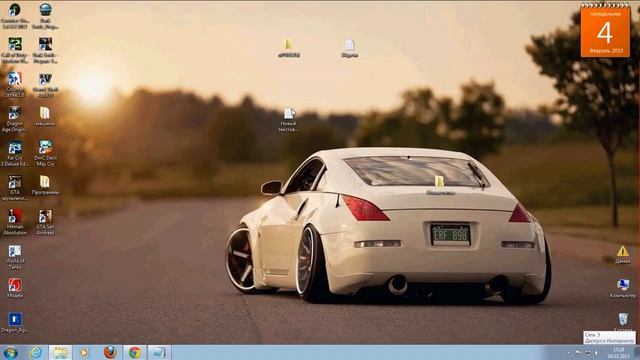Viewport: 640px width, 360px height.
Task: Open the red-and-white logo desktop shortcut
Action: coord(15,288)
